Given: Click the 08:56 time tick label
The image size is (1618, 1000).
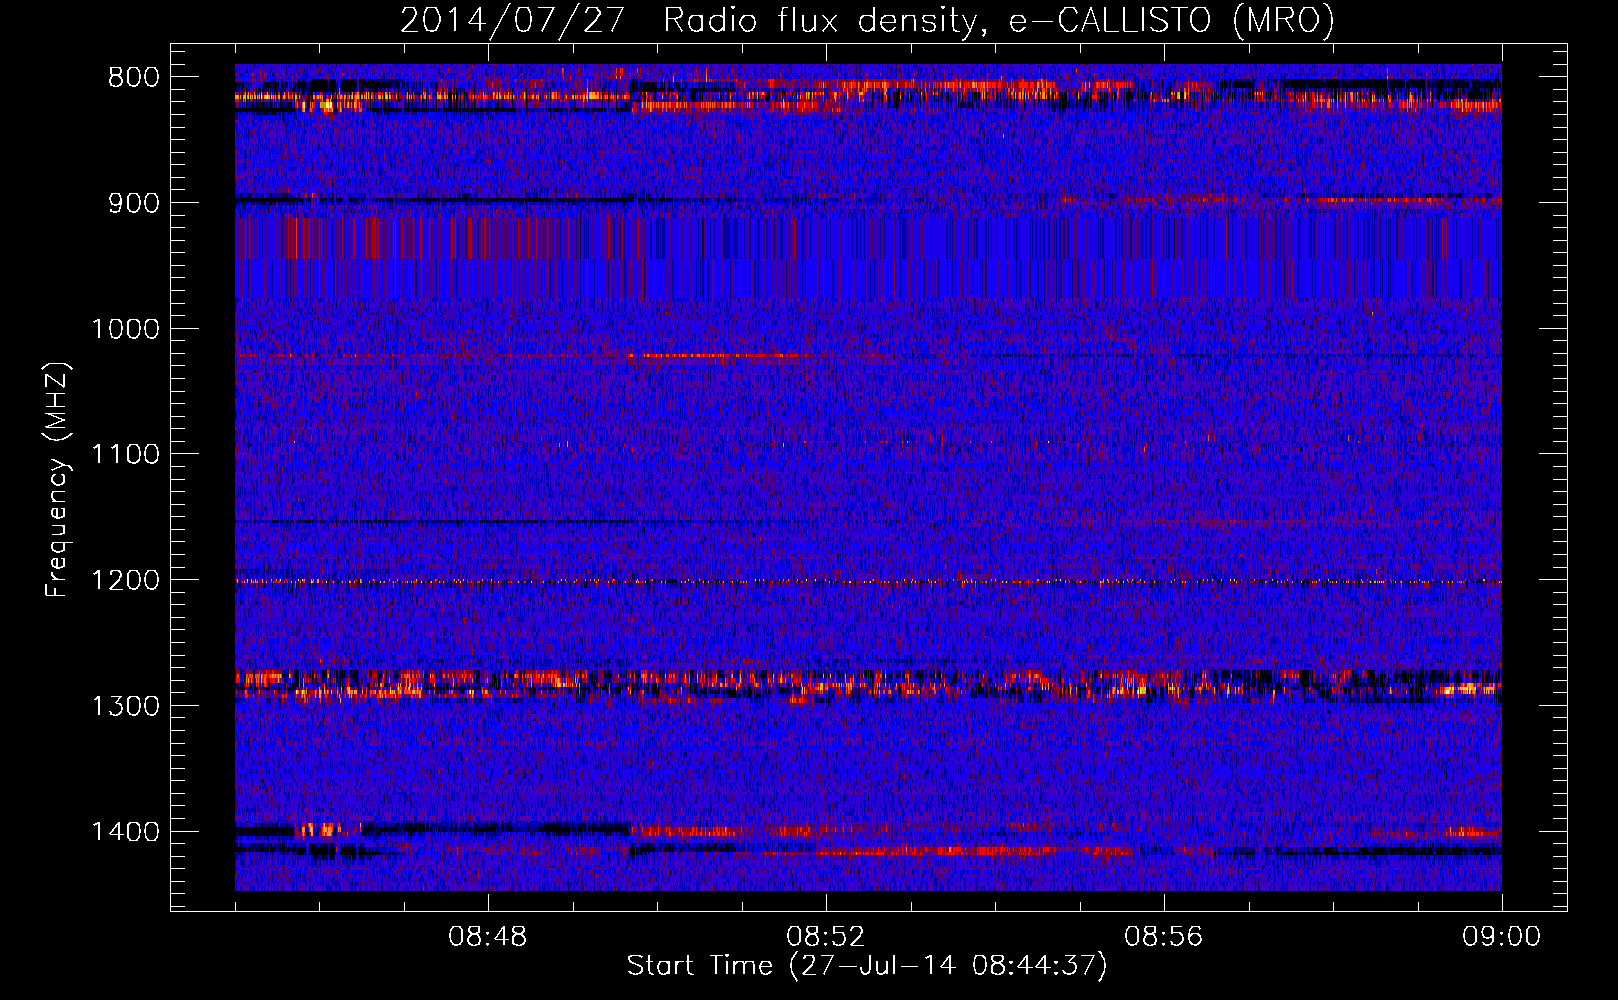Looking at the screenshot, I should (x=1164, y=937).
